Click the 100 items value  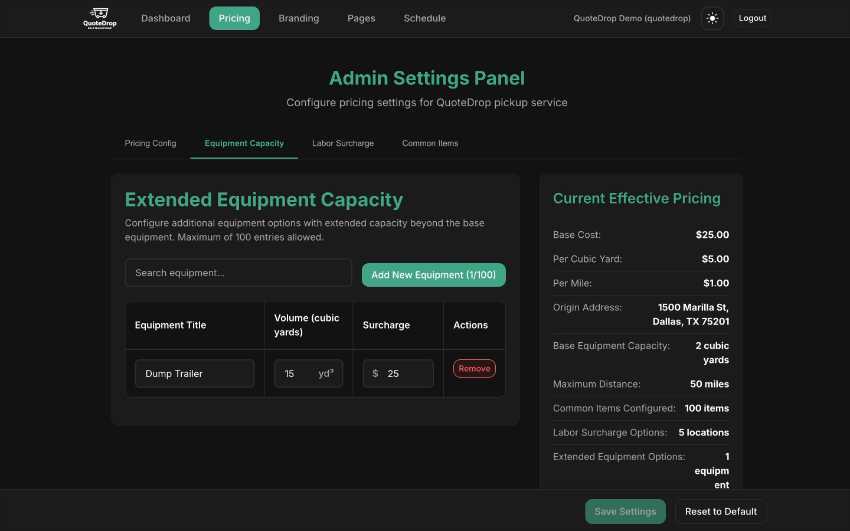click(x=707, y=408)
